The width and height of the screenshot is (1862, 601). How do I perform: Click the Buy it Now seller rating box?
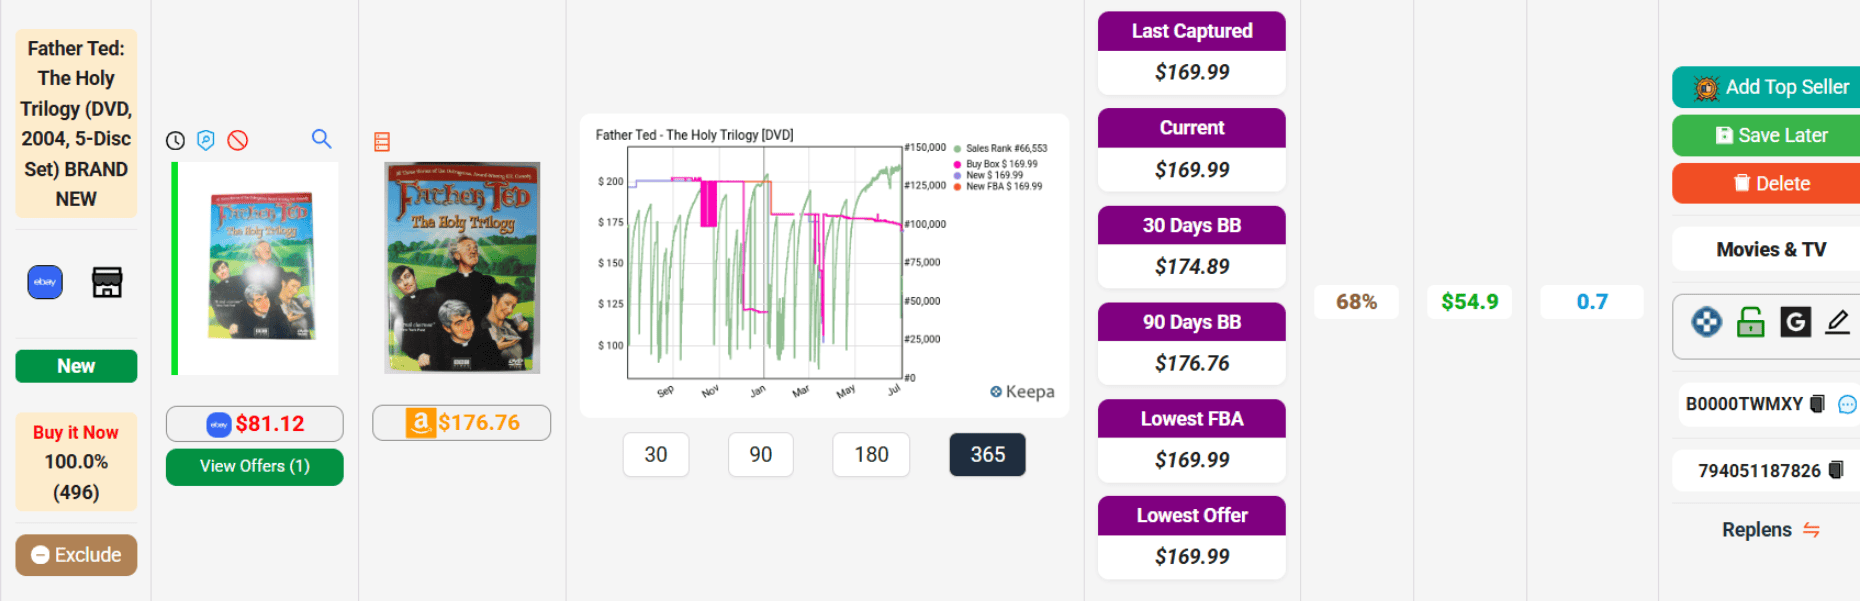tap(76, 462)
